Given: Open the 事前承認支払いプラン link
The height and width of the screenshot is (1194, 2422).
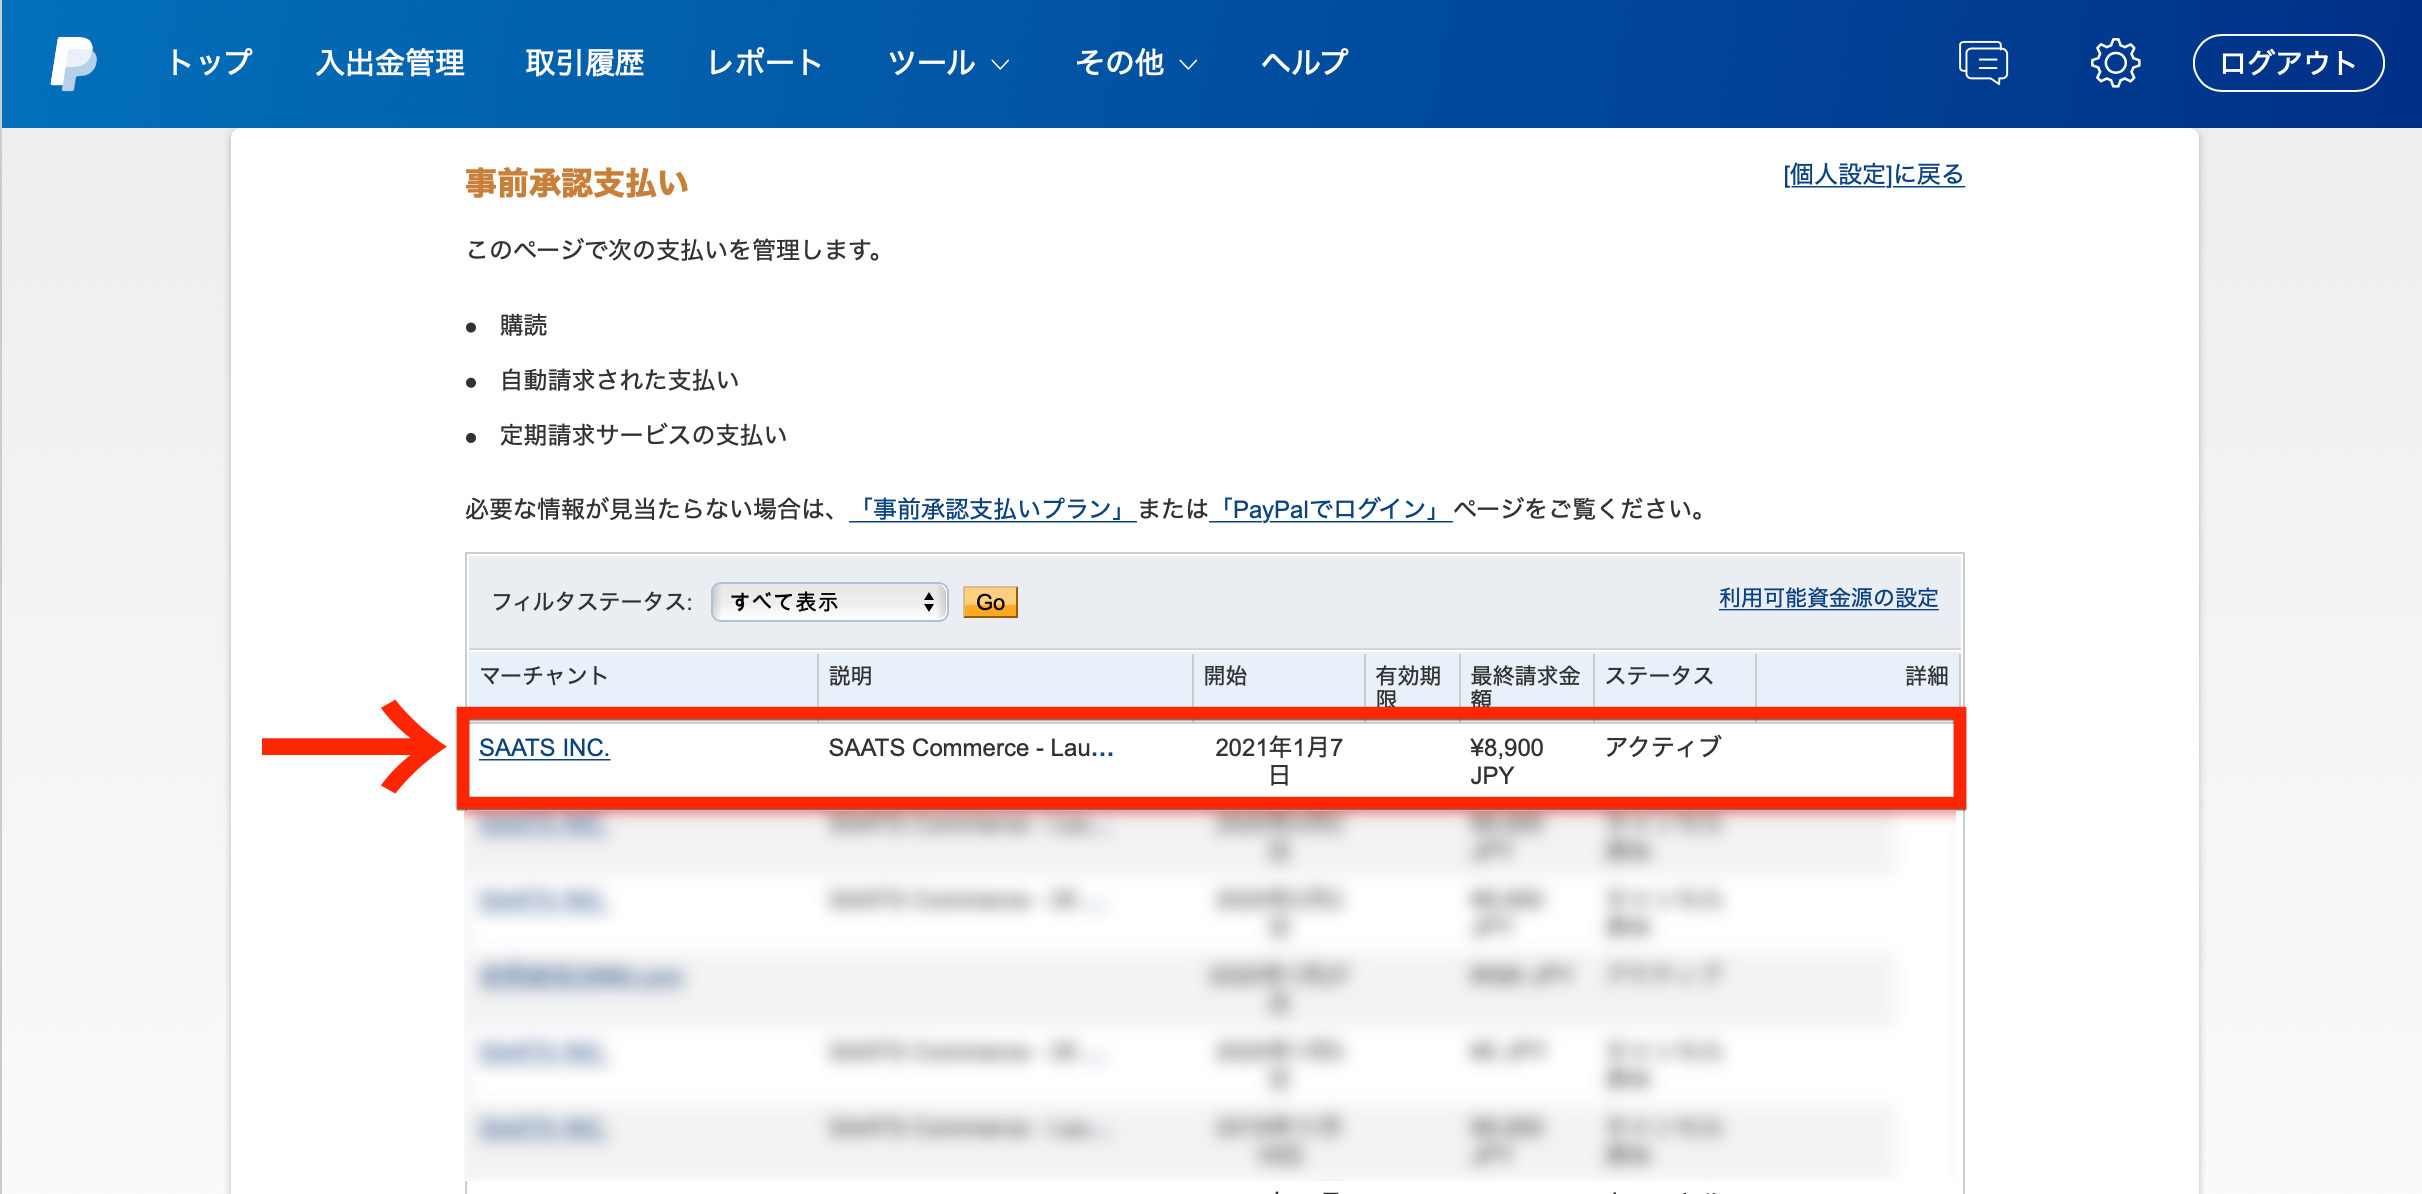Looking at the screenshot, I should (992, 509).
